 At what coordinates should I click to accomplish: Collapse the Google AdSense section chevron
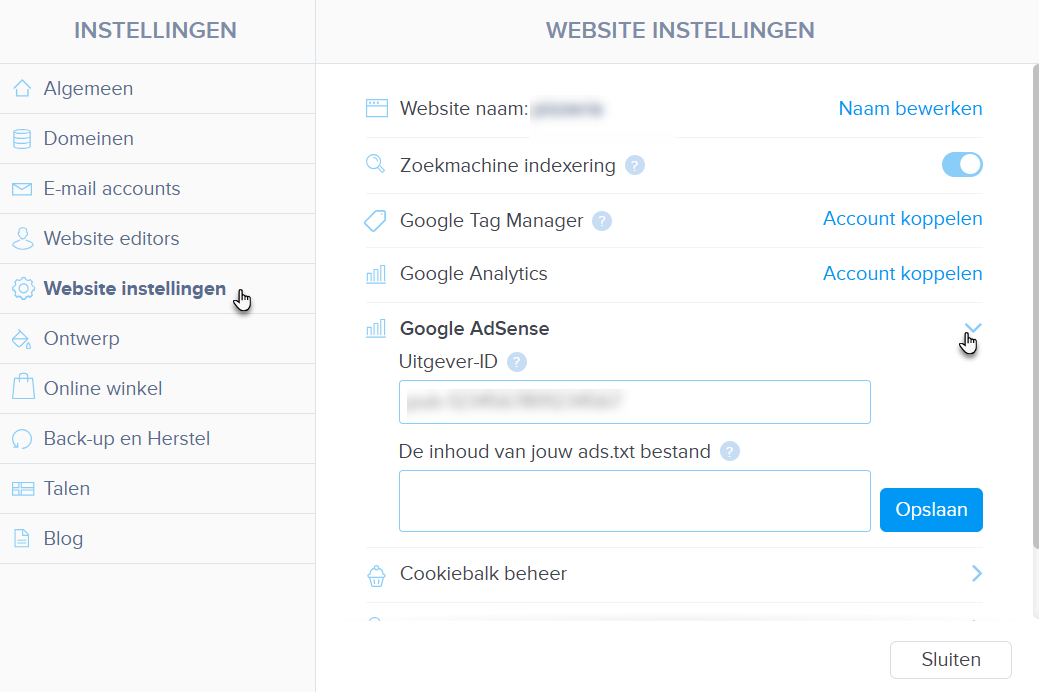click(x=974, y=329)
